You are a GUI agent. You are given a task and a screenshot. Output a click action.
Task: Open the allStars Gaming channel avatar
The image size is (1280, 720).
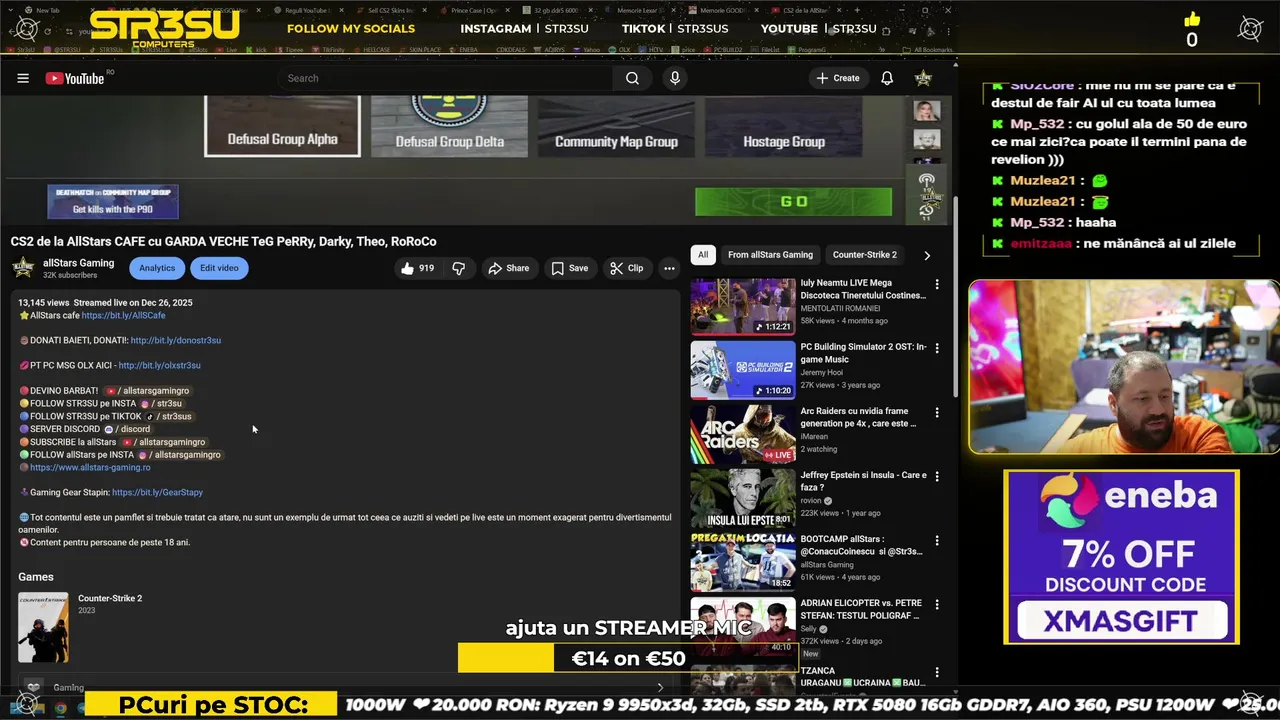(x=23, y=267)
